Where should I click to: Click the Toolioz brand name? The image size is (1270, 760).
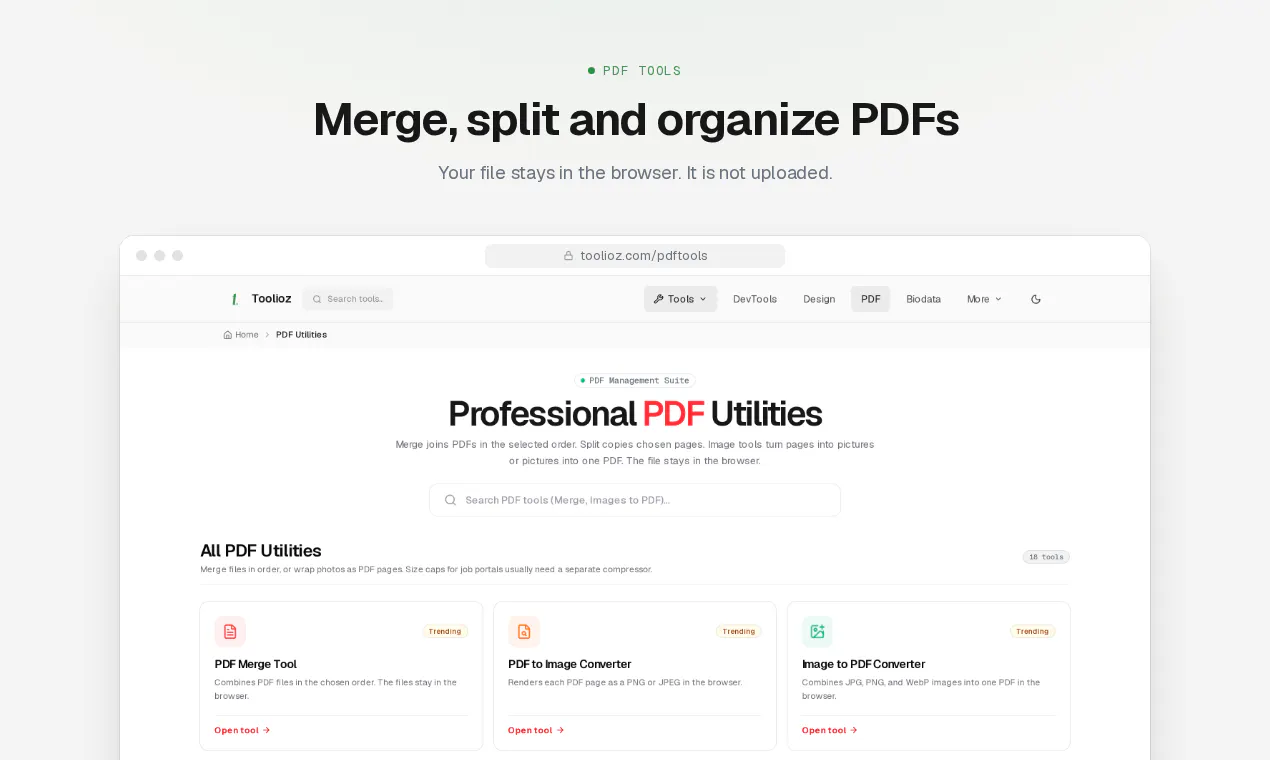(x=272, y=299)
